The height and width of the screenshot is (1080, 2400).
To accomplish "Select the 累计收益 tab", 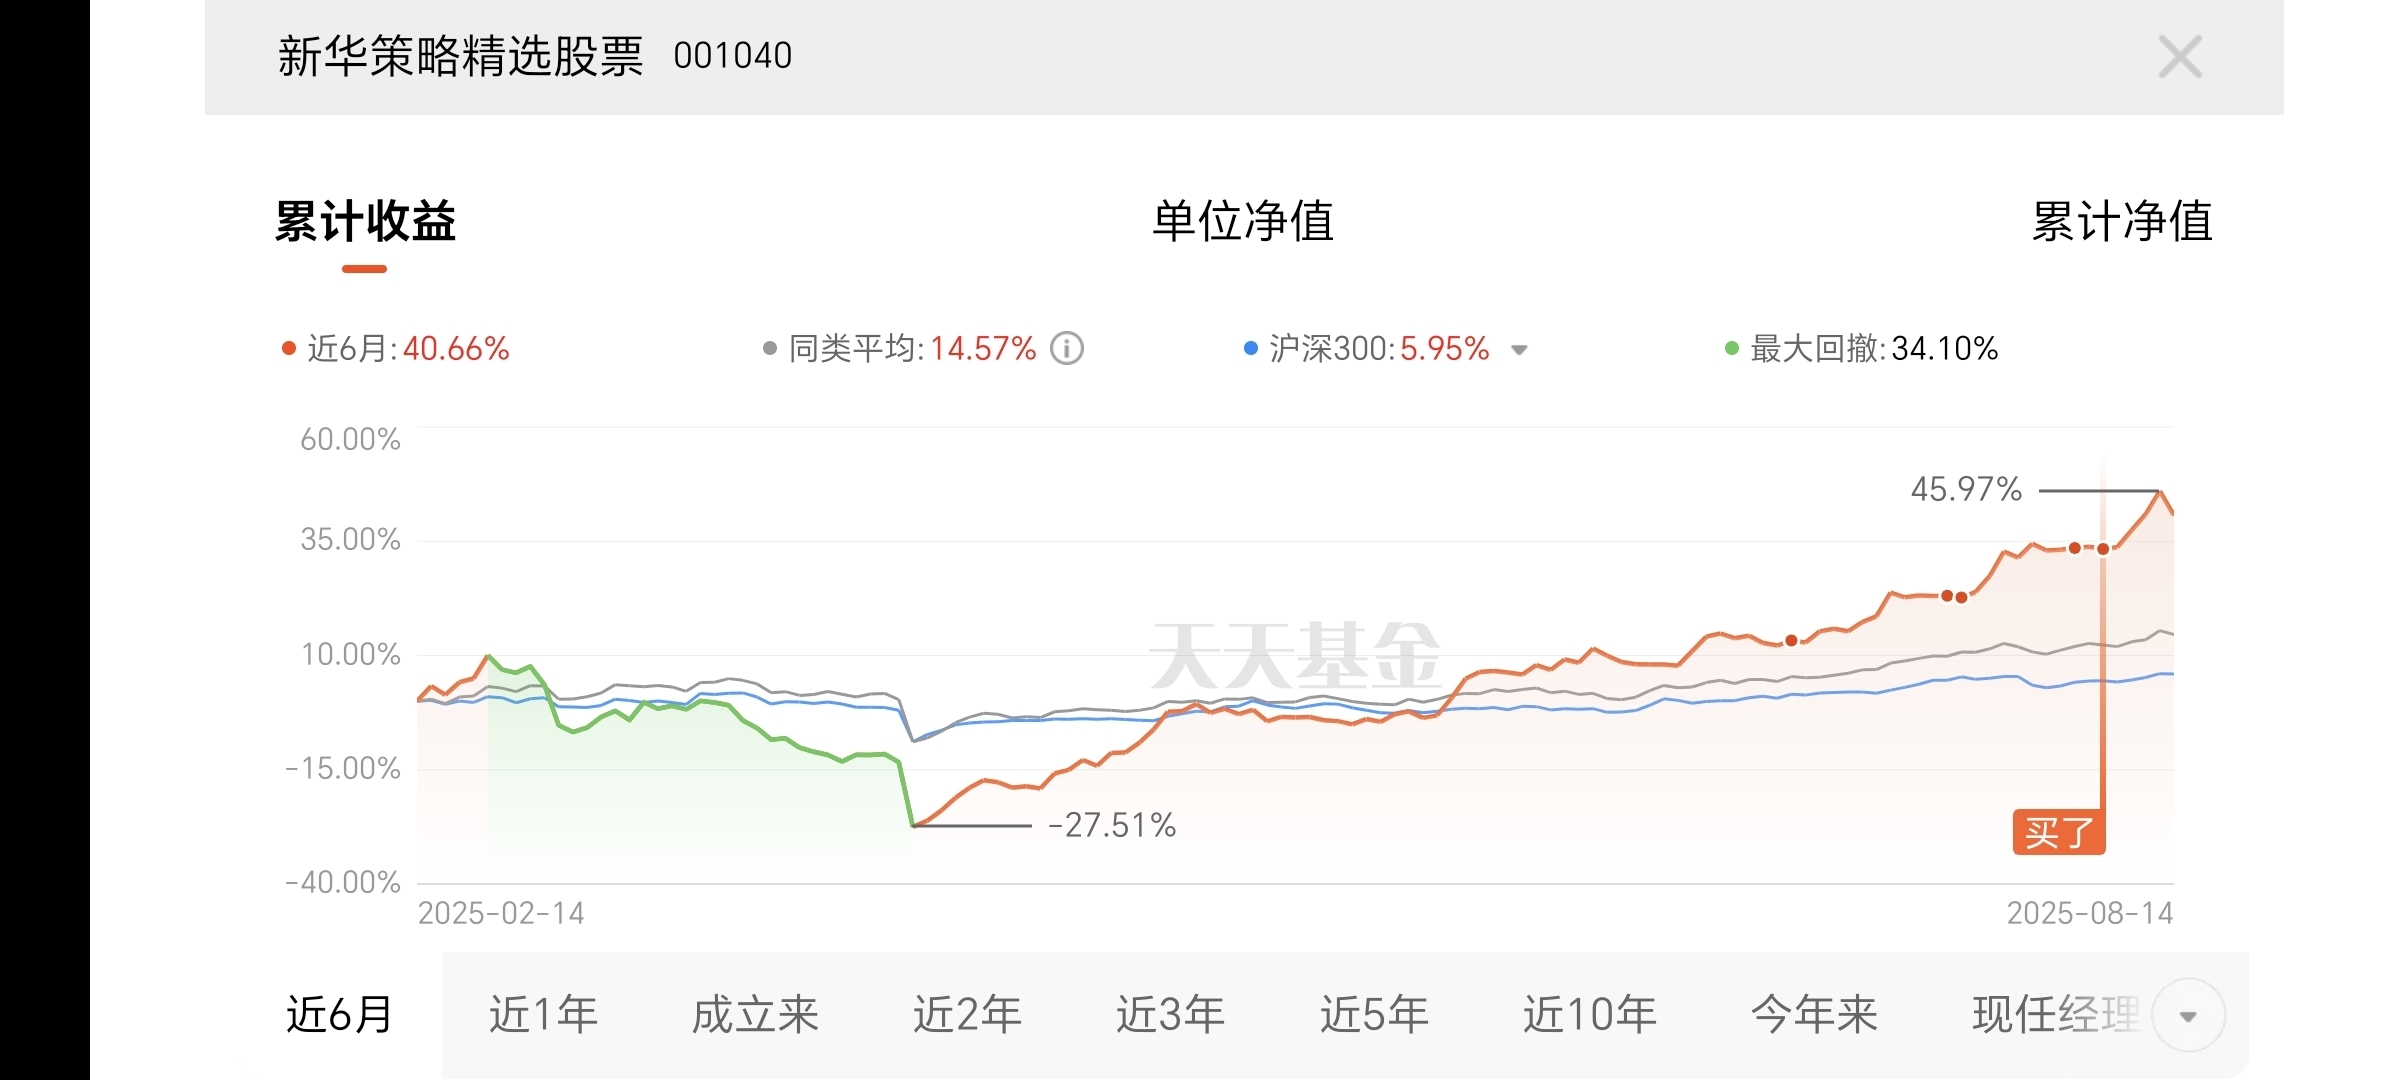I will (365, 221).
